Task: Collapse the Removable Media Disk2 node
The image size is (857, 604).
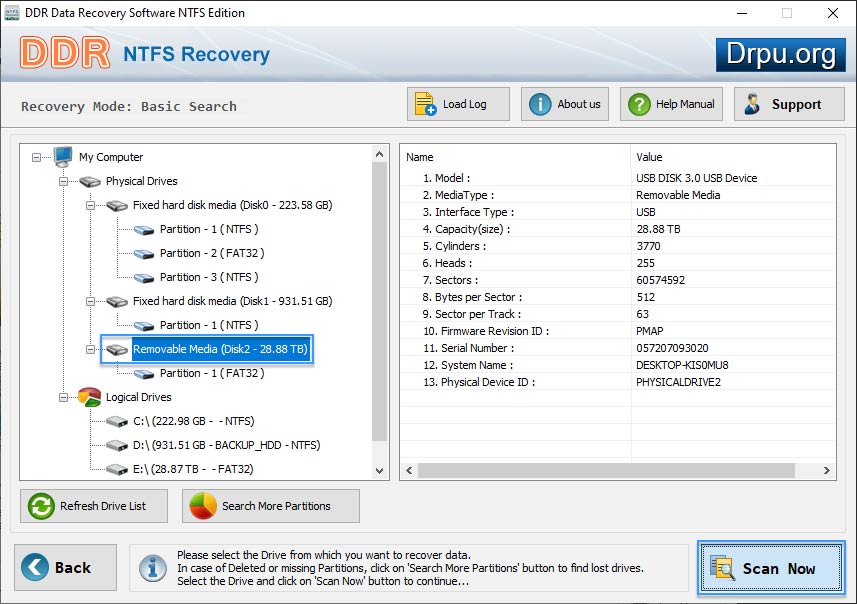Action: coord(91,349)
